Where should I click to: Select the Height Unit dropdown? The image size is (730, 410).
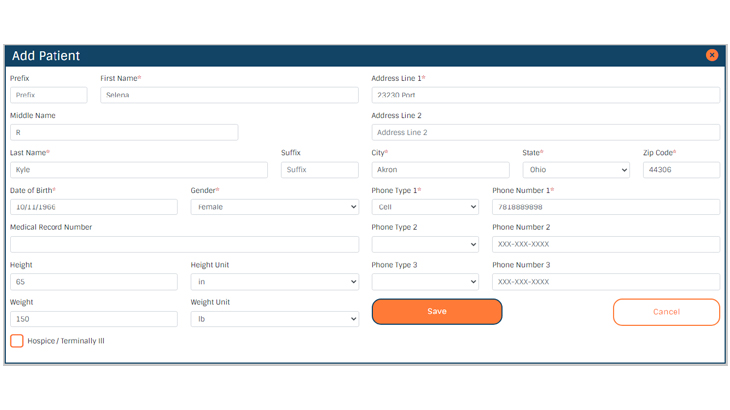(274, 282)
